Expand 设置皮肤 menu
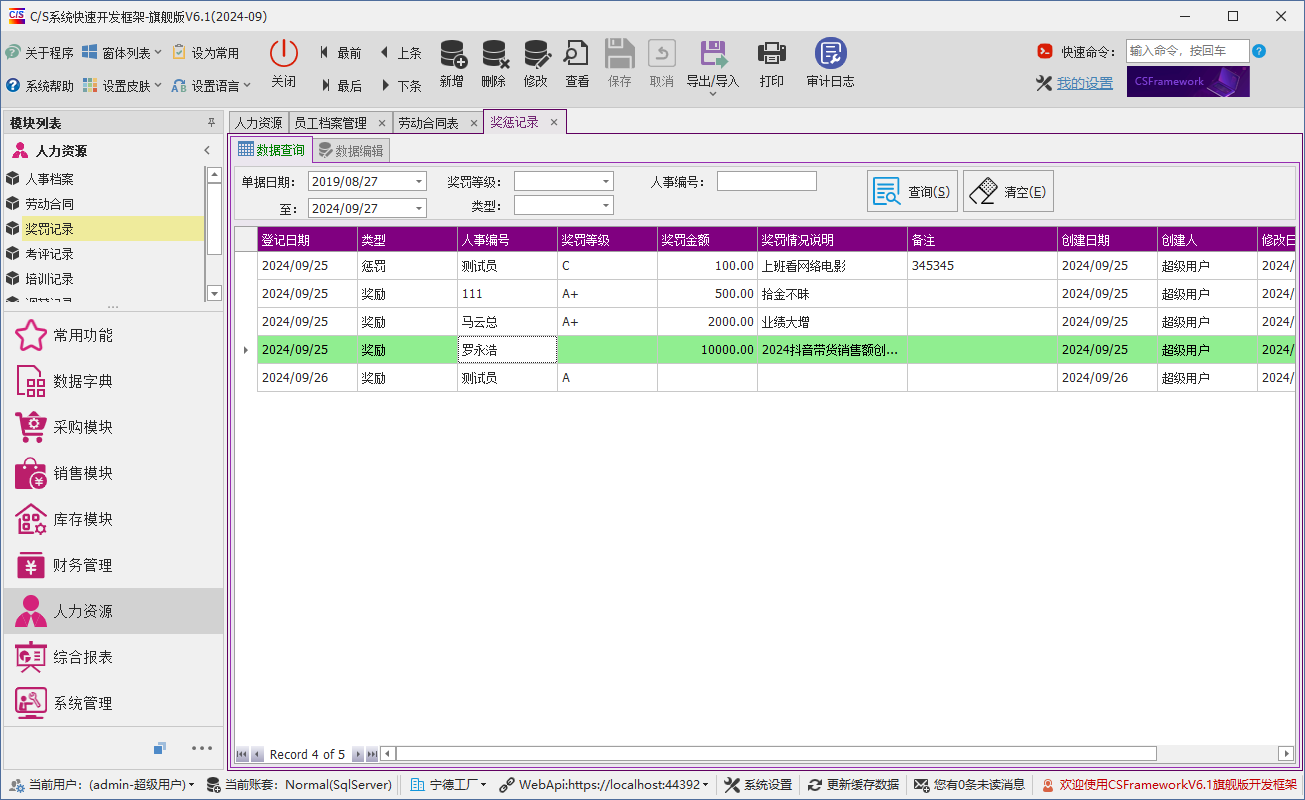 coord(122,86)
